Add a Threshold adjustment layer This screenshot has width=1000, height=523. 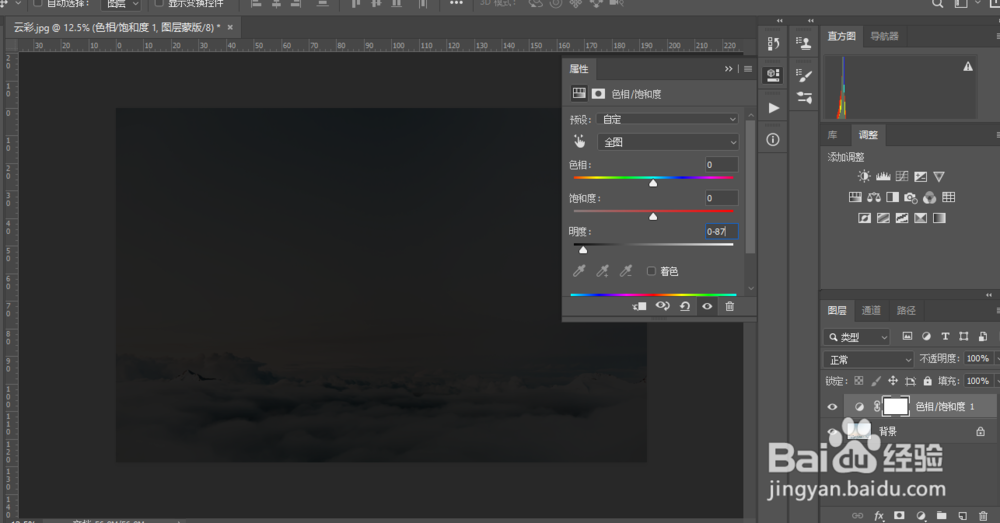pyautogui.click(x=902, y=218)
